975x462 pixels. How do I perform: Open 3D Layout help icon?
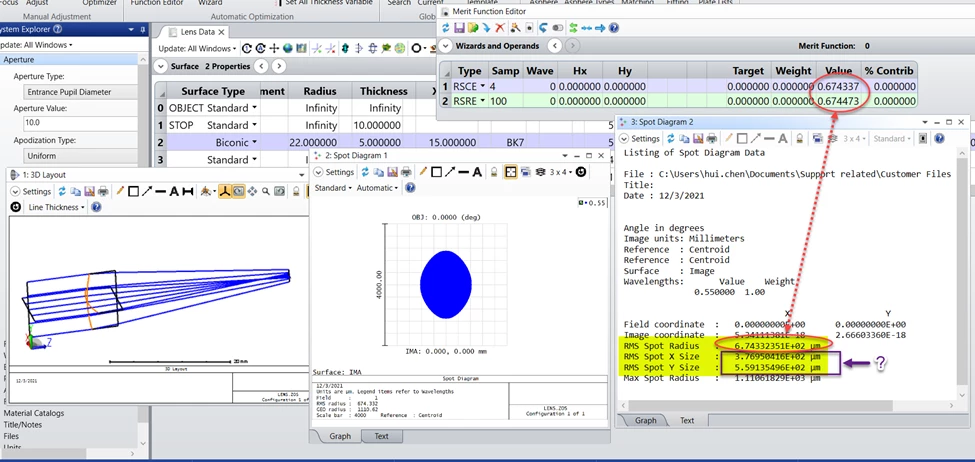pyautogui.click(x=96, y=207)
